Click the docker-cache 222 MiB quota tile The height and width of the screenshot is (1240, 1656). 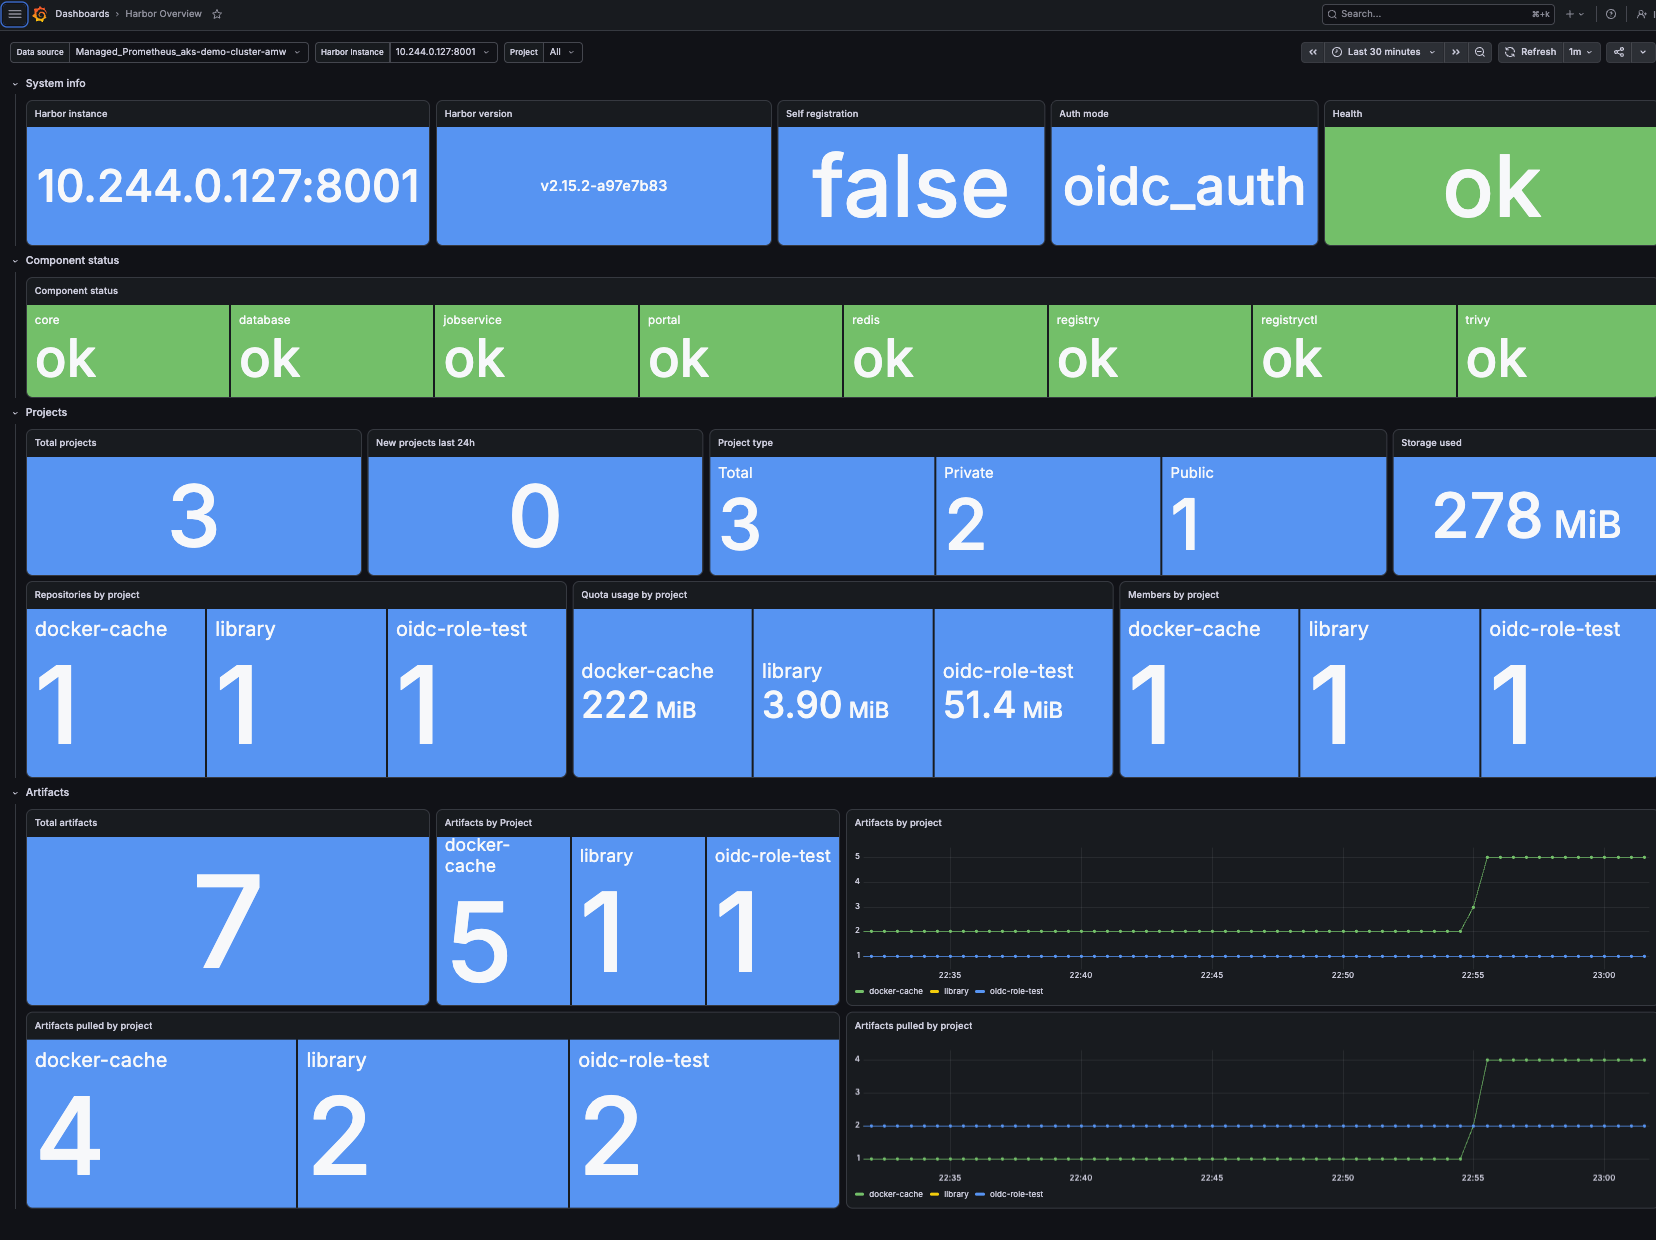pyautogui.click(x=662, y=693)
